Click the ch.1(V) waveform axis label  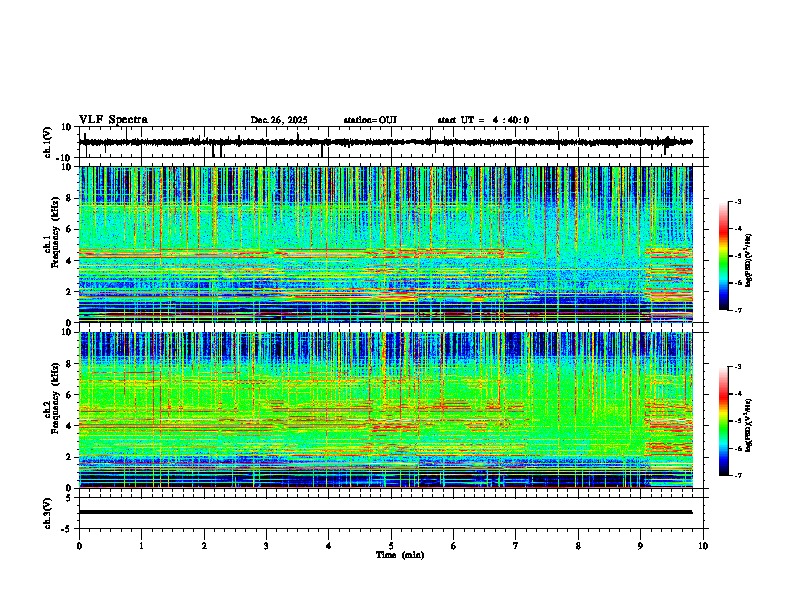48,142
